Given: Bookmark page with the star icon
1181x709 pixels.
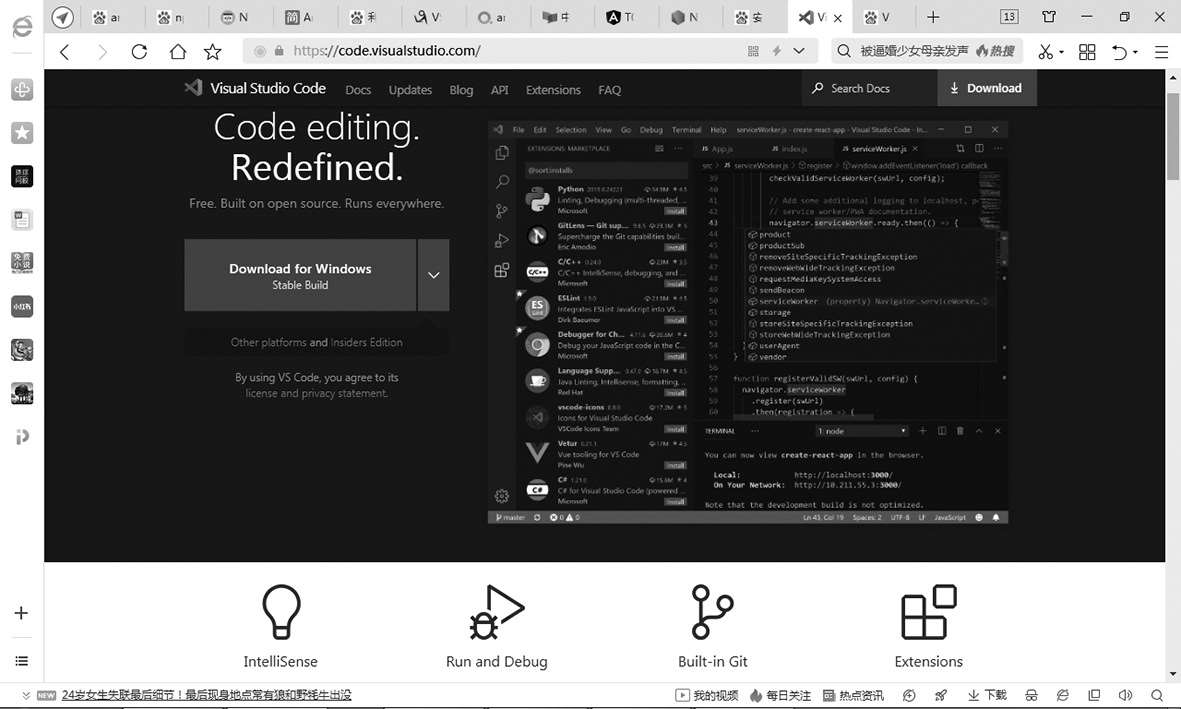Looking at the screenshot, I should click(213, 52).
